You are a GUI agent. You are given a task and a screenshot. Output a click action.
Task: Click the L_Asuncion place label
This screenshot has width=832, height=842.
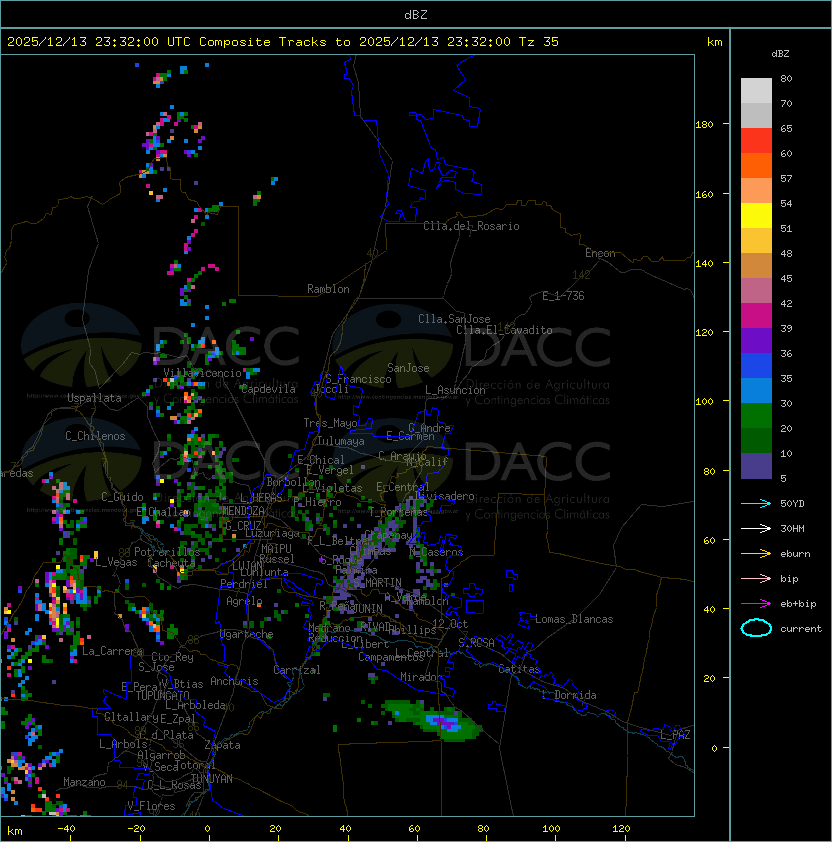point(455,390)
